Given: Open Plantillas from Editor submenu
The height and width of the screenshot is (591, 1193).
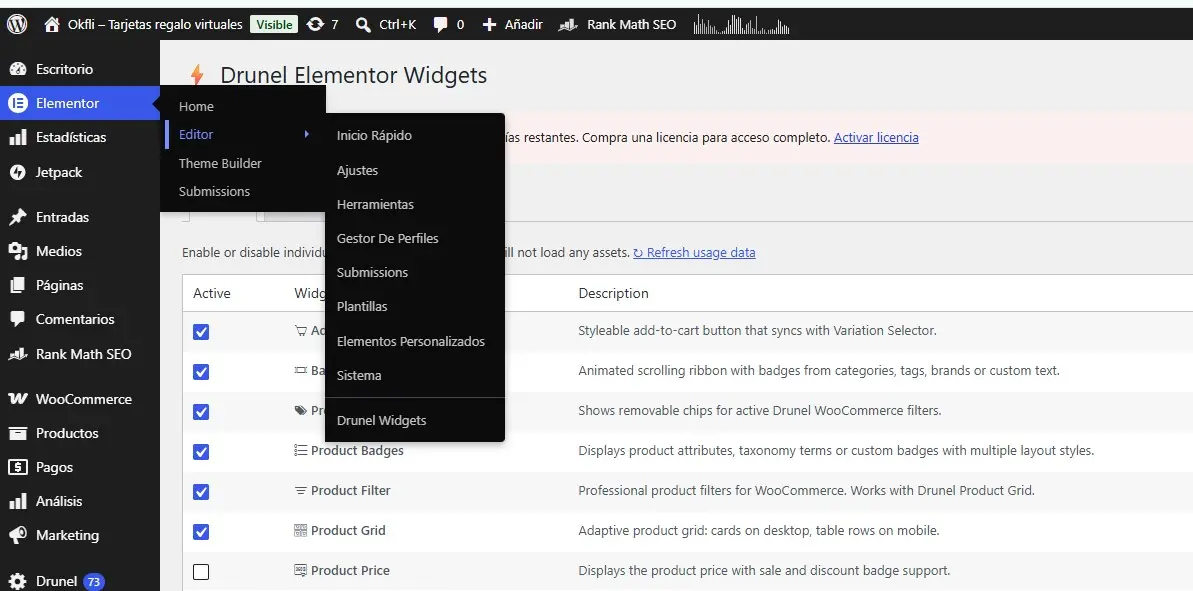Looking at the screenshot, I should click(x=362, y=307).
